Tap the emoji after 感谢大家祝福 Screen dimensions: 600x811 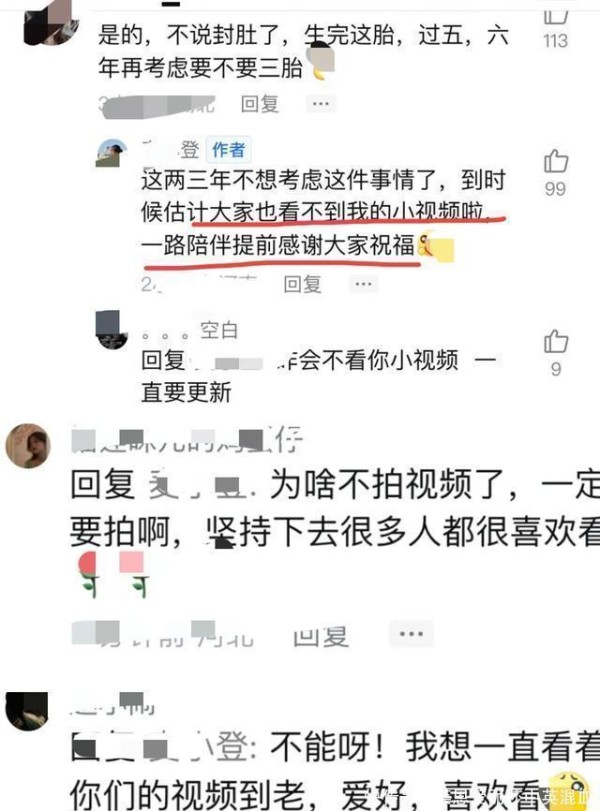coord(437,246)
